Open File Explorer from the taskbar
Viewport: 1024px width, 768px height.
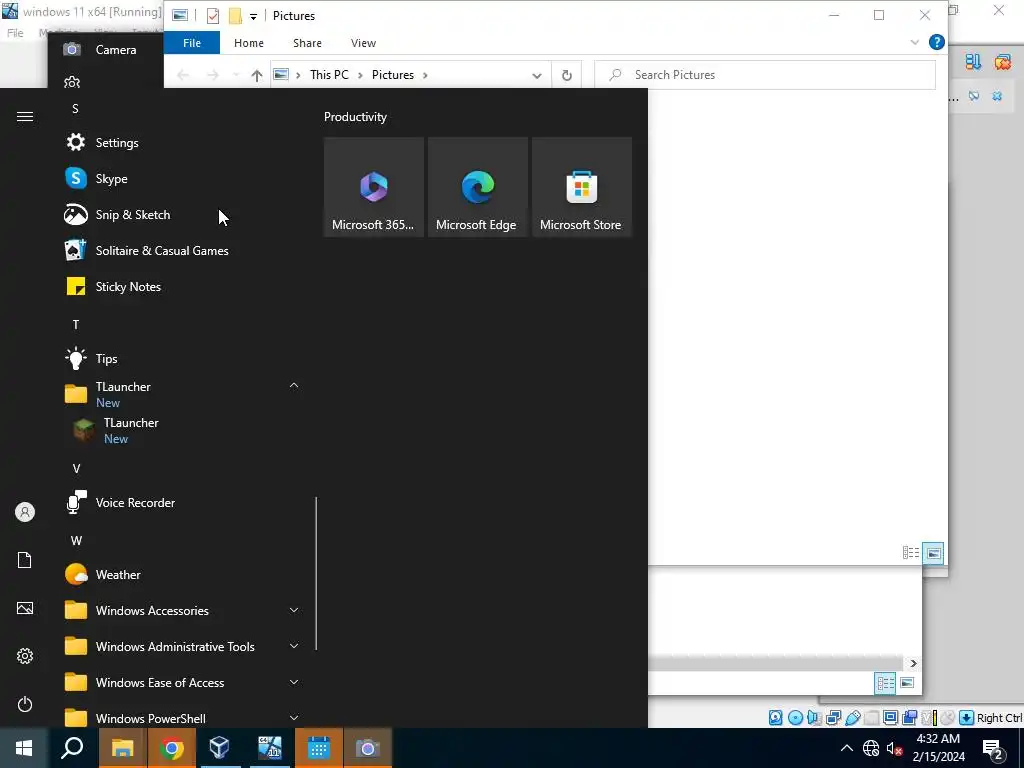122,748
